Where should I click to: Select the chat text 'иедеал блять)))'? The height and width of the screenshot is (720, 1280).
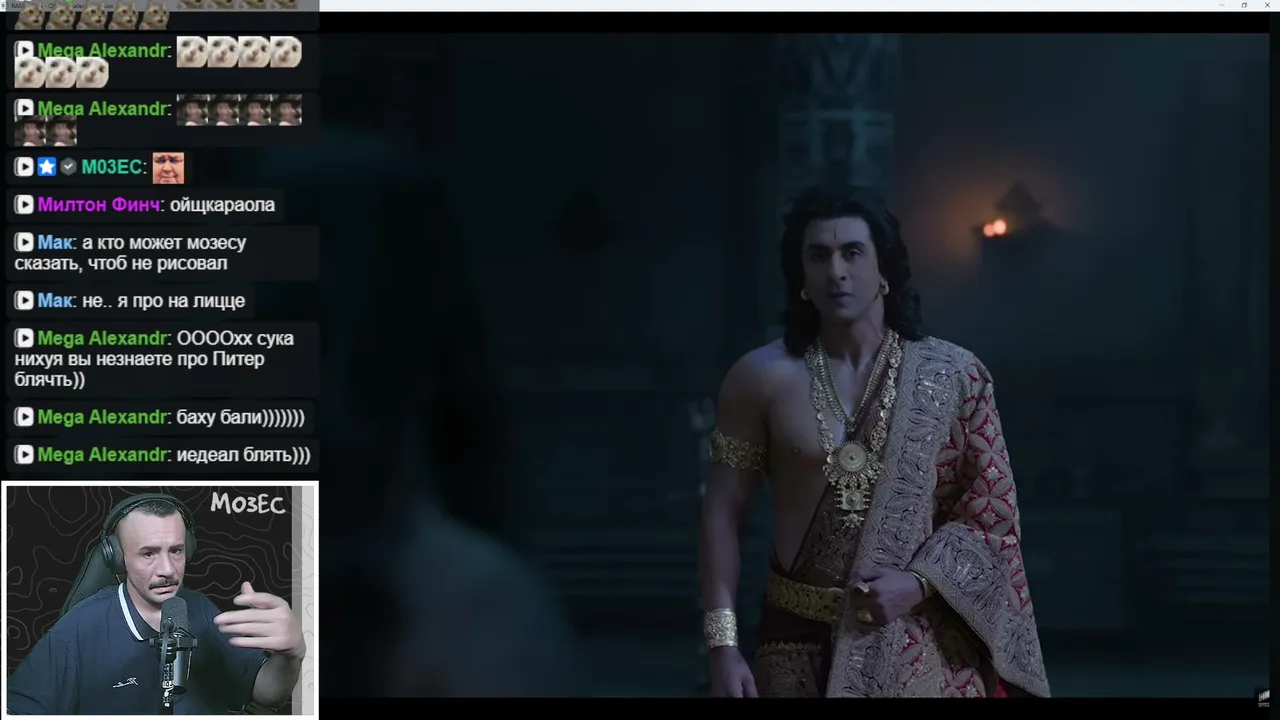(243, 455)
